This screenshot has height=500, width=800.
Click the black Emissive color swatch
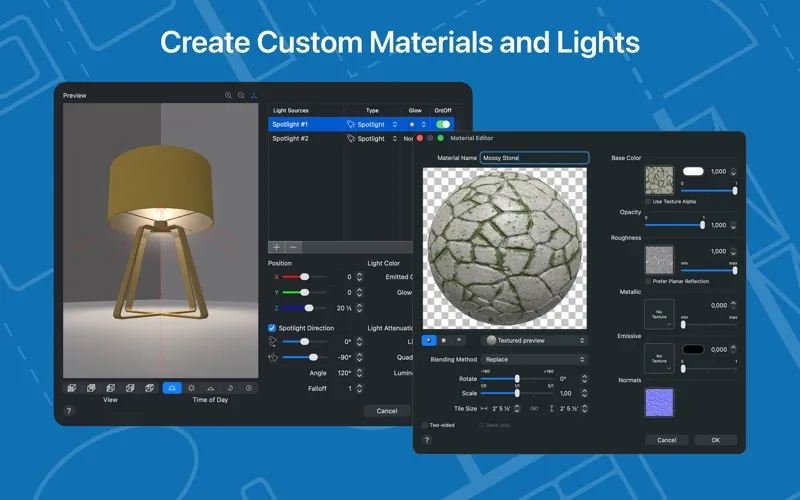[693, 349]
